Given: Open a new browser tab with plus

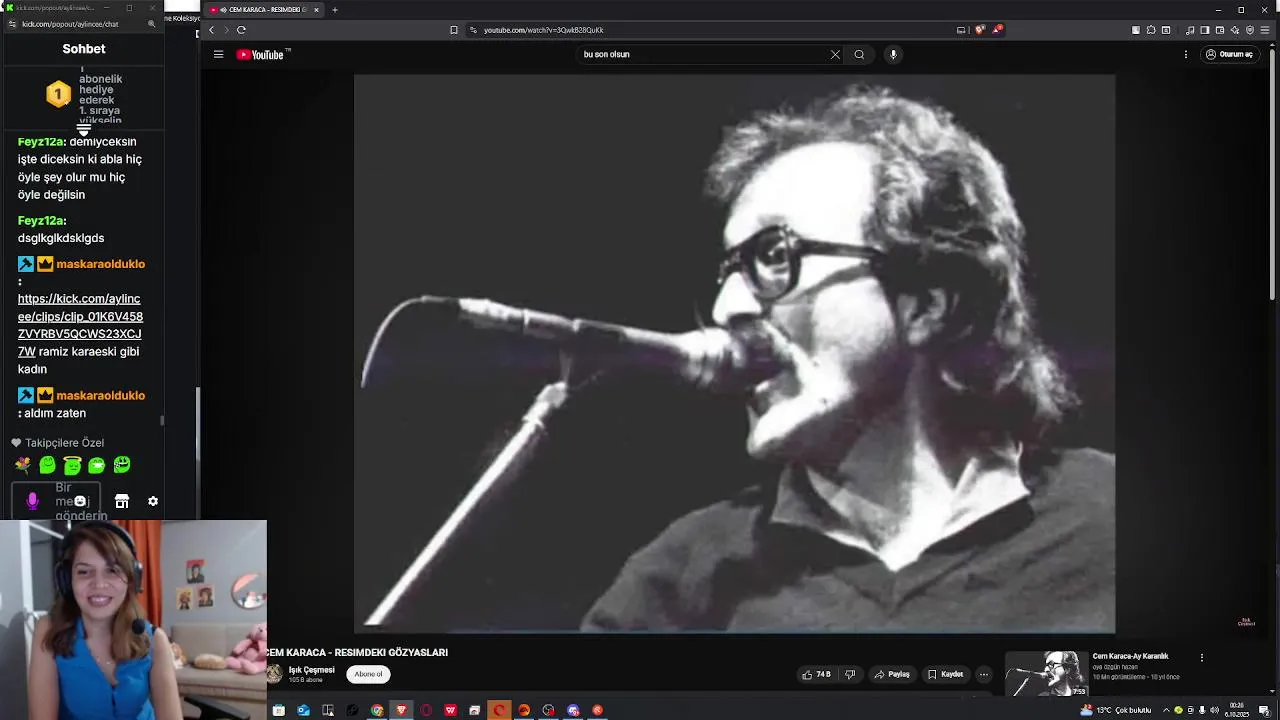Looking at the screenshot, I should point(335,10).
